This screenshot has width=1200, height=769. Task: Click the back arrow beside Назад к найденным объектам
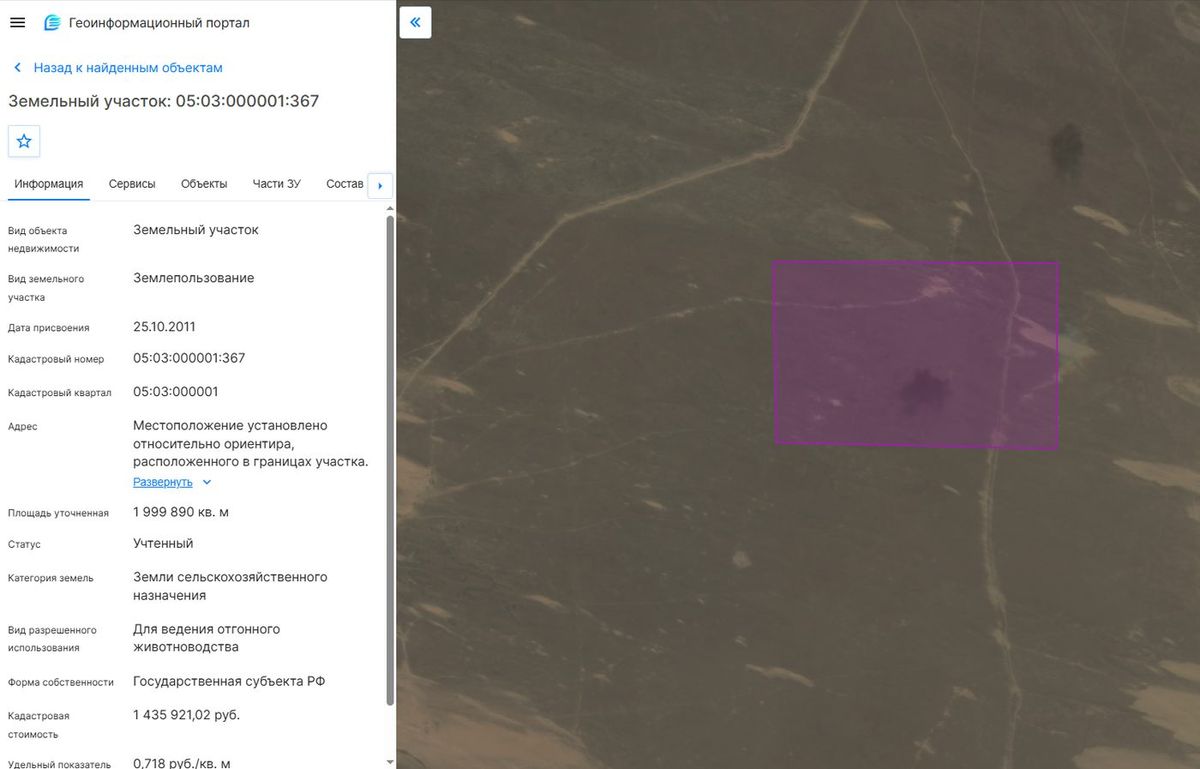click(18, 68)
